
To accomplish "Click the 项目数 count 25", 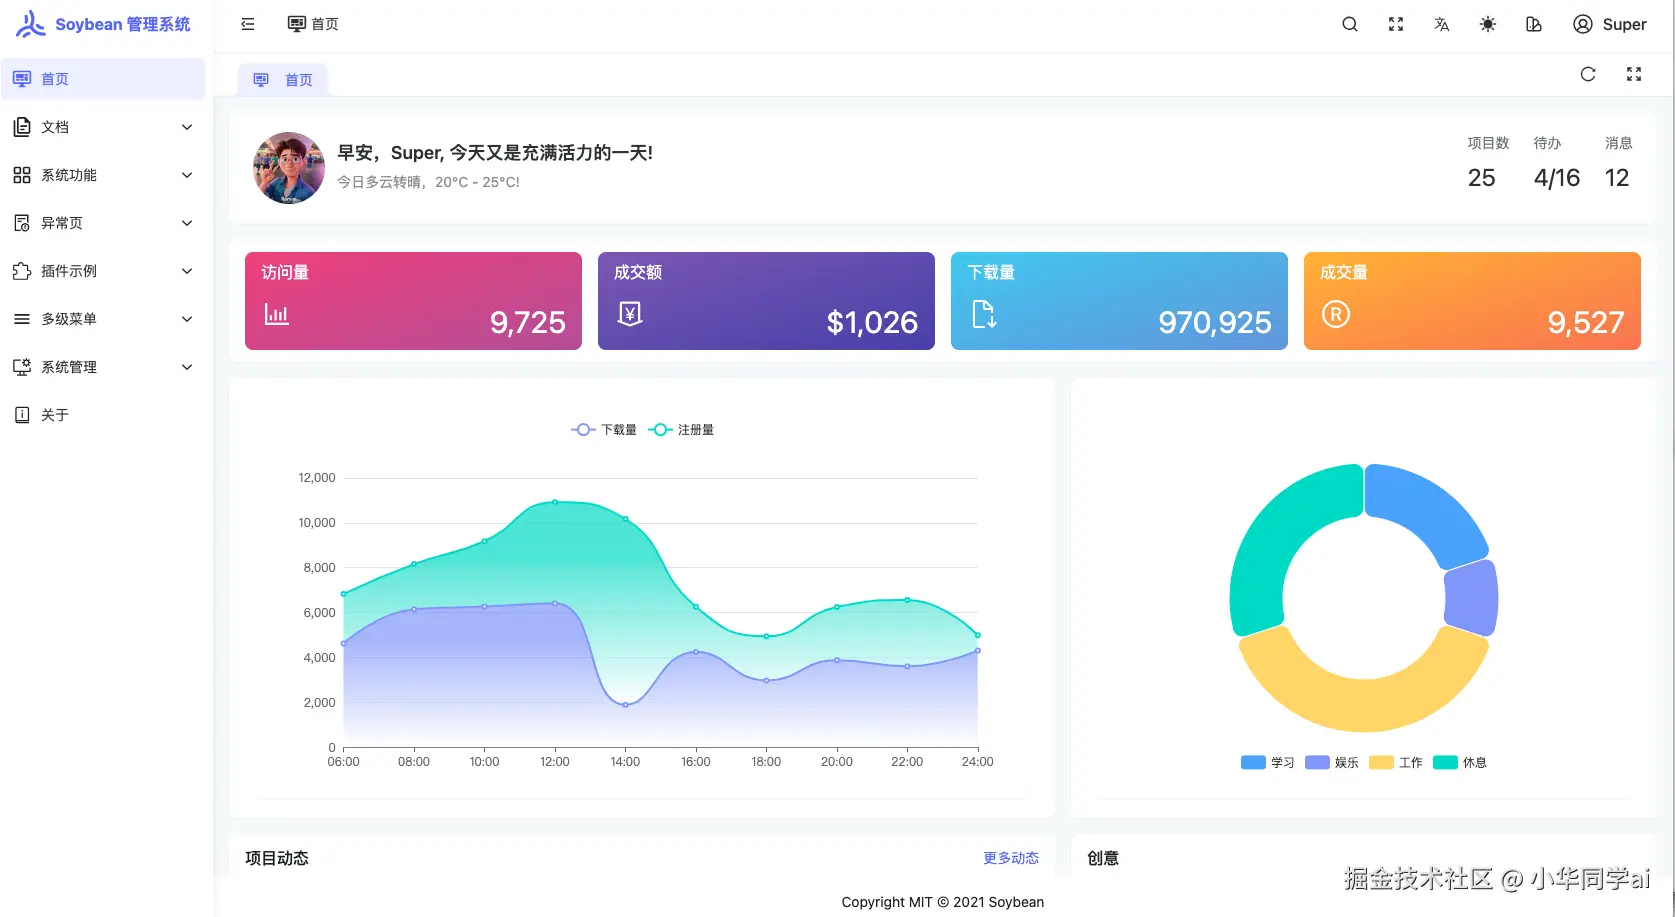I will [x=1481, y=178].
